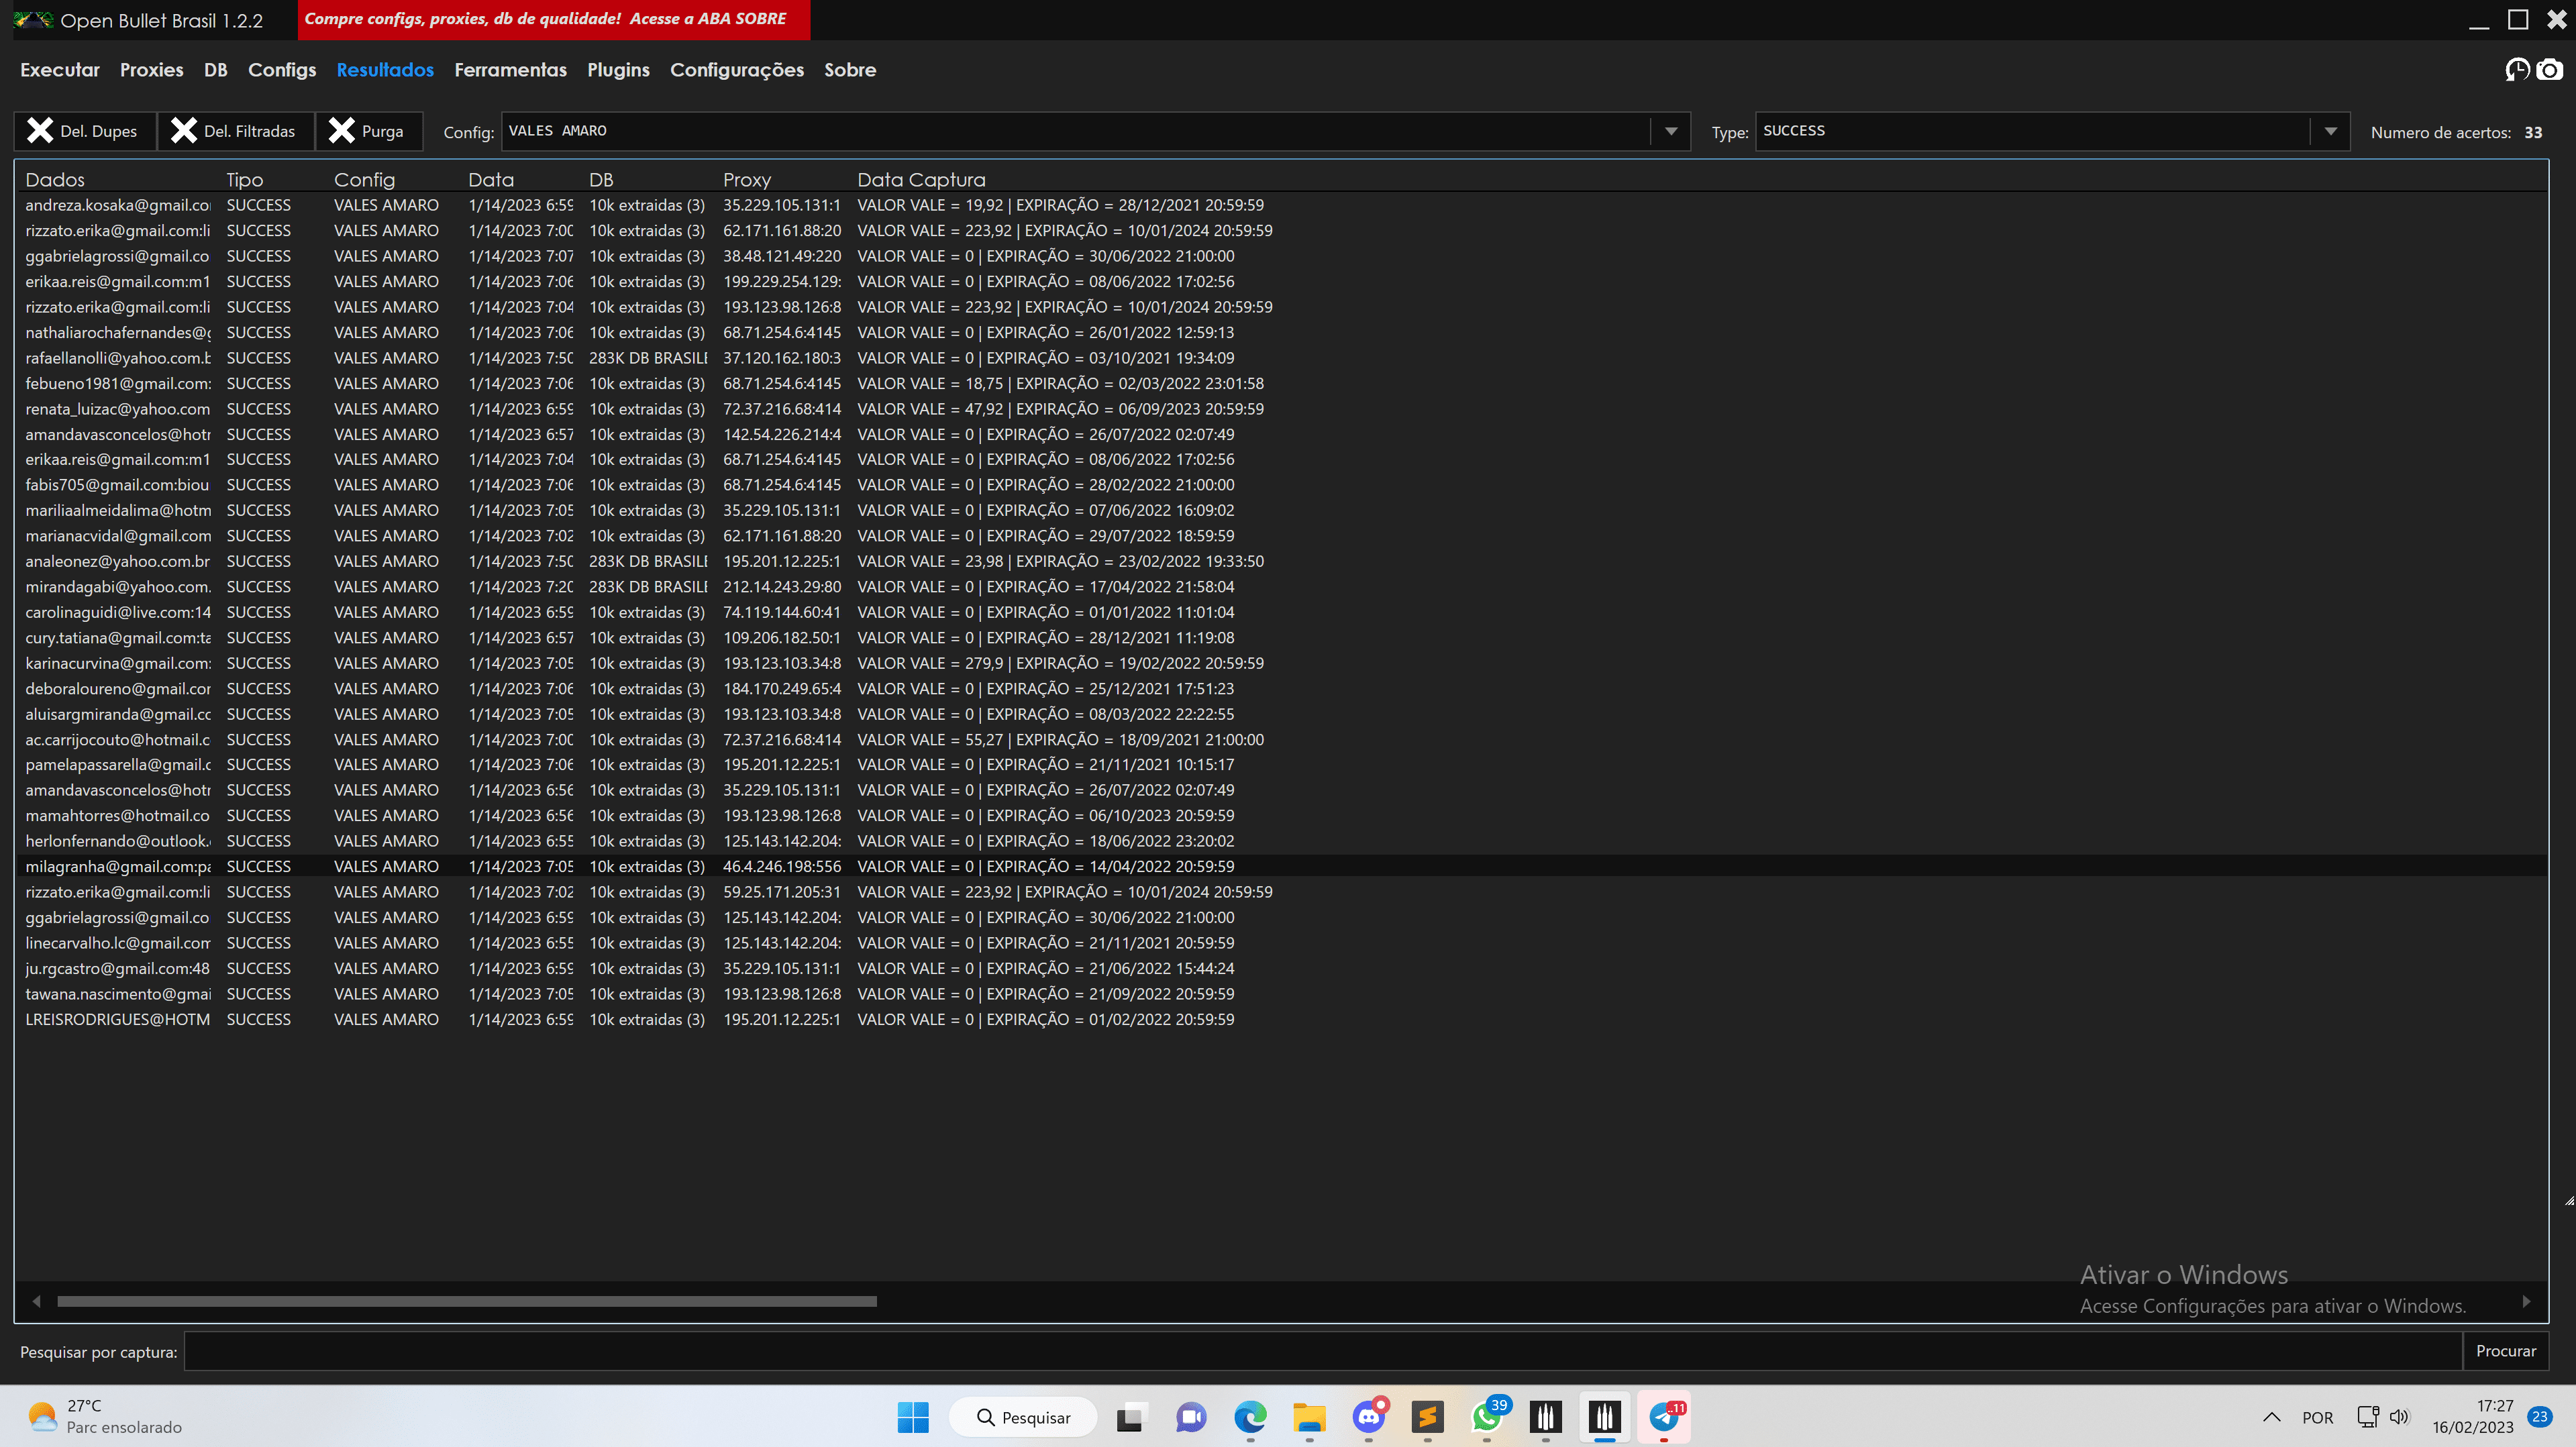Click the Del. Filtradas red X icon
The image size is (2576, 1447).
(182, 130)
